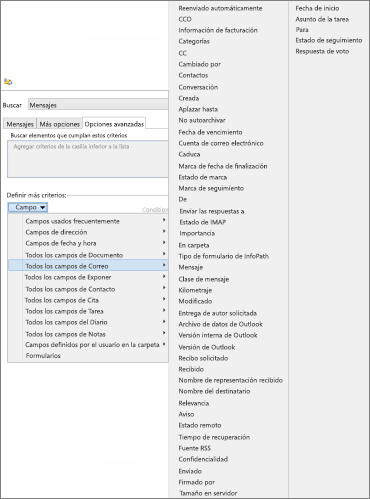Select Recibo solicitado field
This screenshot has width=370, height=499.
203,358
